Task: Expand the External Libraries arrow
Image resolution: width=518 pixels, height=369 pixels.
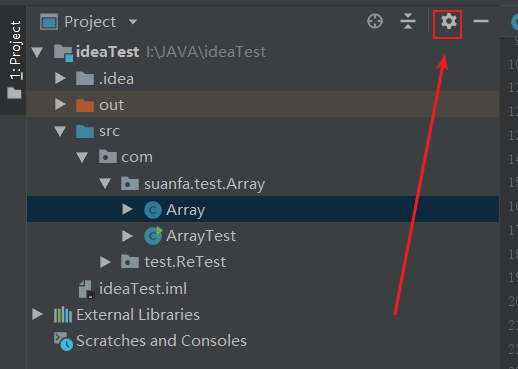Action: coord(37,314)
